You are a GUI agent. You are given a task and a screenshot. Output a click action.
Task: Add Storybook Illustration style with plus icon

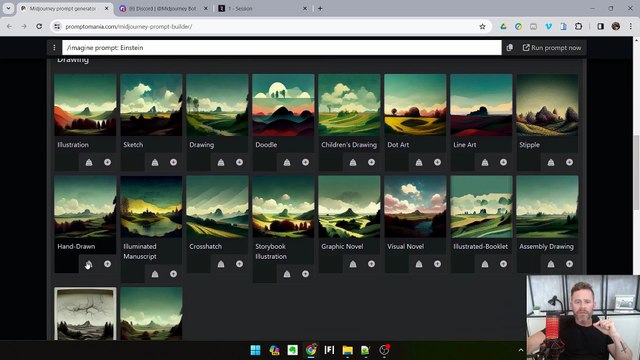(305, 274)
